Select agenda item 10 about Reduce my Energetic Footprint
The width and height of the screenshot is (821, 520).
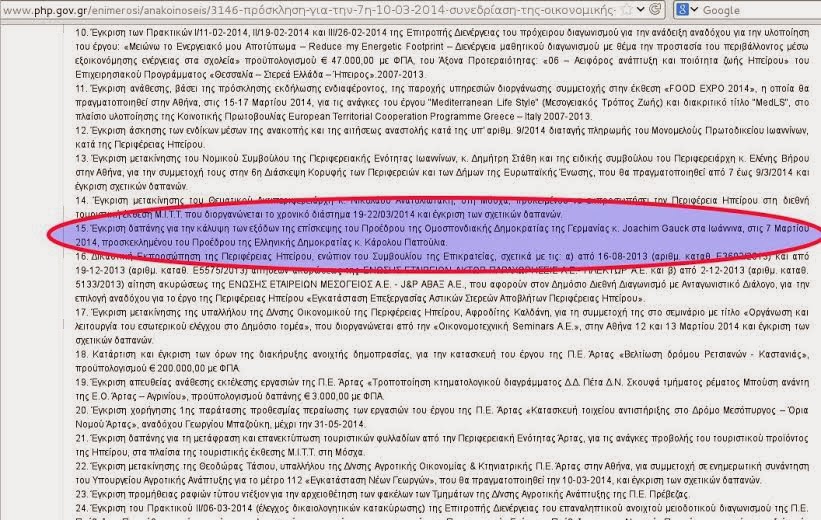click(442, 53)
